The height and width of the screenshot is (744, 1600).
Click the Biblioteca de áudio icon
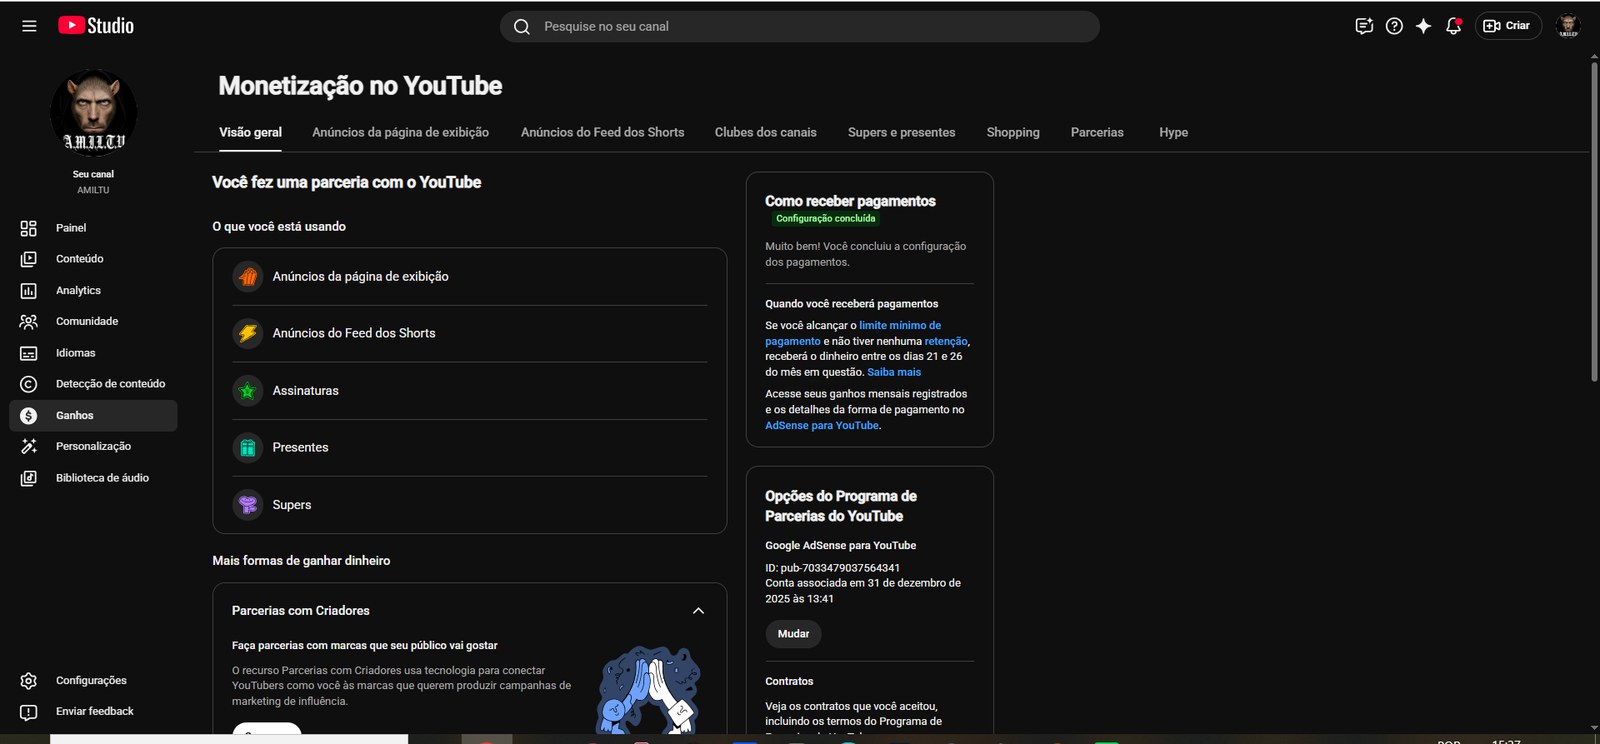[29, 478]
